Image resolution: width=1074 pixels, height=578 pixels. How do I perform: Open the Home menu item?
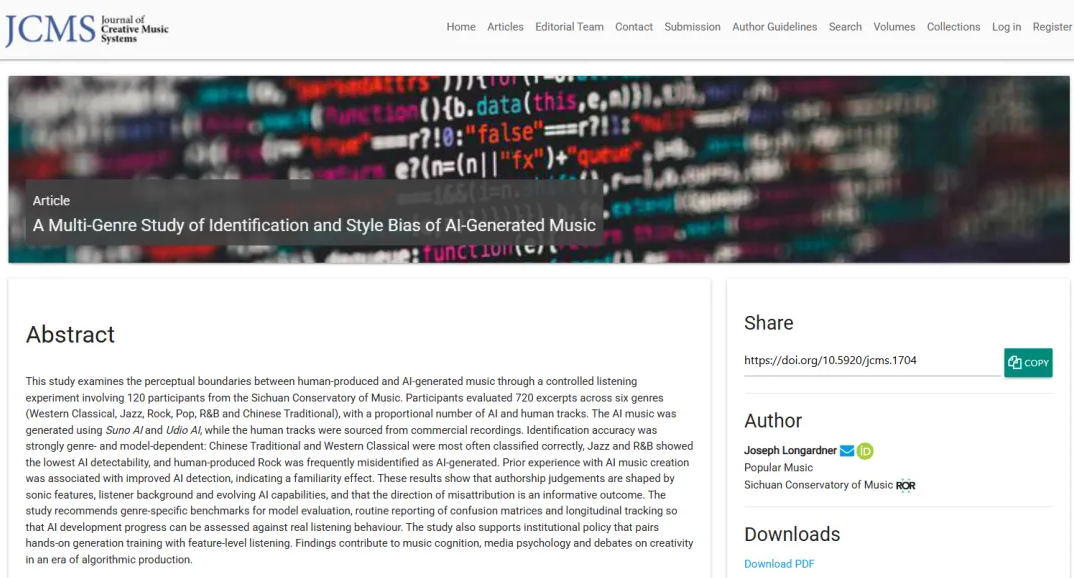(x=461, y=27)
